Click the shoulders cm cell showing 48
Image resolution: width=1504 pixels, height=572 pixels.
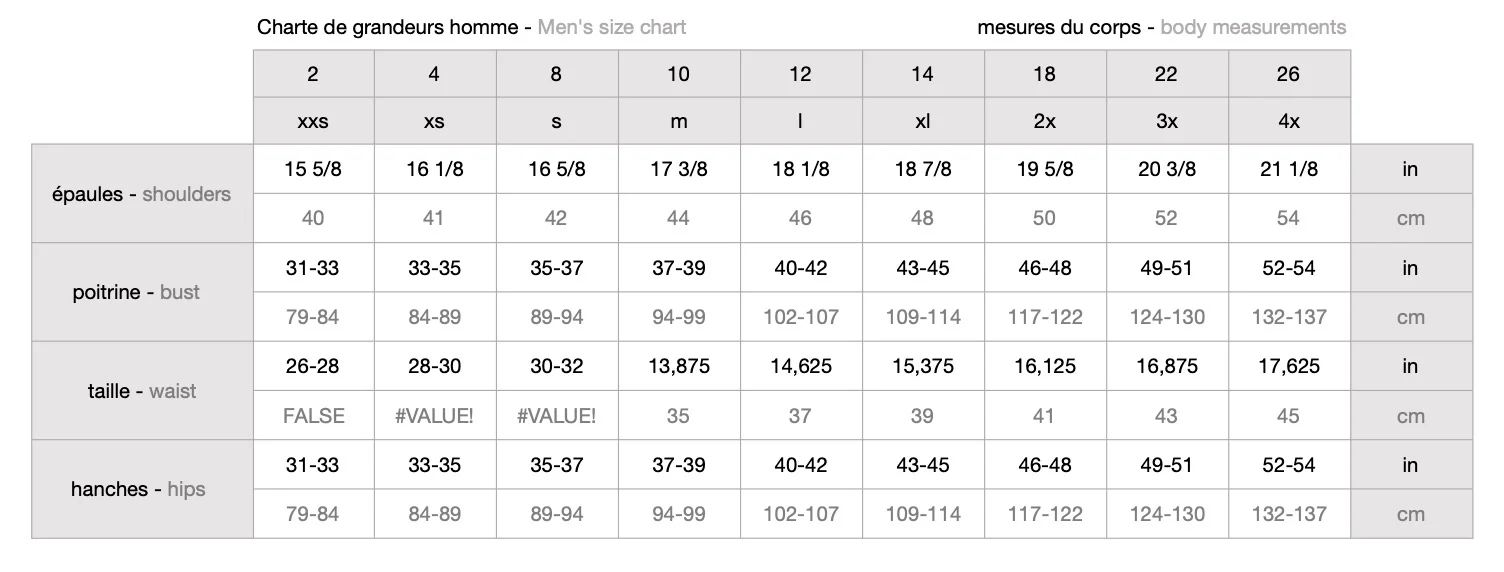[x=922, y=218]
